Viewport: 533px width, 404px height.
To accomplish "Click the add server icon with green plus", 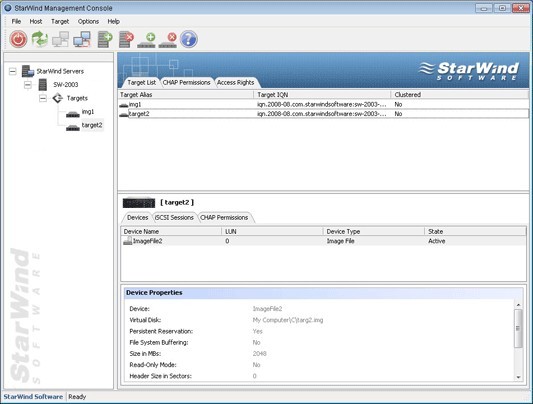I will tap(105, 39).
